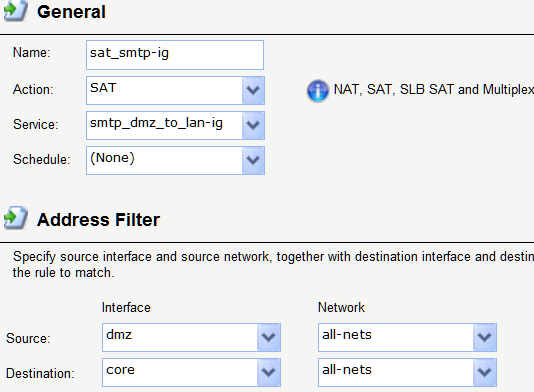Click the General section icon
Image resolution: width=534 pixels, height=392 pixels.
pyautogui.click(x=16, y=10)
